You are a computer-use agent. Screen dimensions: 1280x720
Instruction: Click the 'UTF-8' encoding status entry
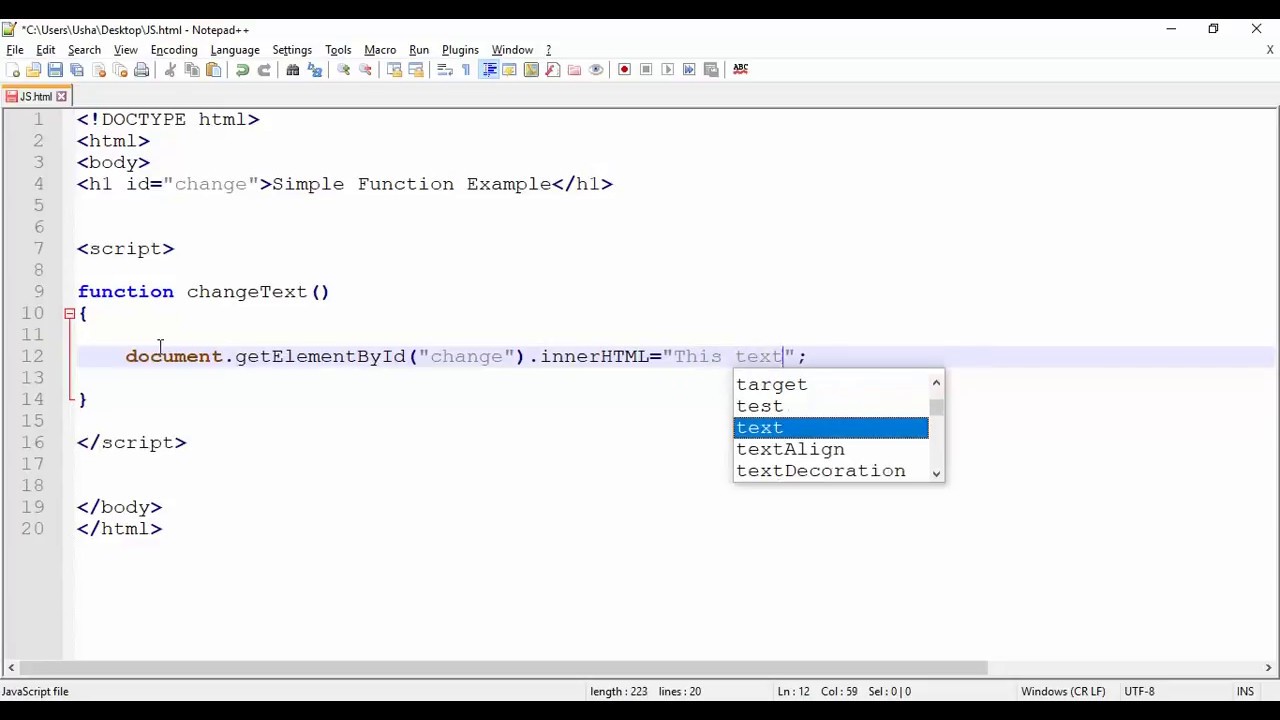click(x=1139, y=691)
